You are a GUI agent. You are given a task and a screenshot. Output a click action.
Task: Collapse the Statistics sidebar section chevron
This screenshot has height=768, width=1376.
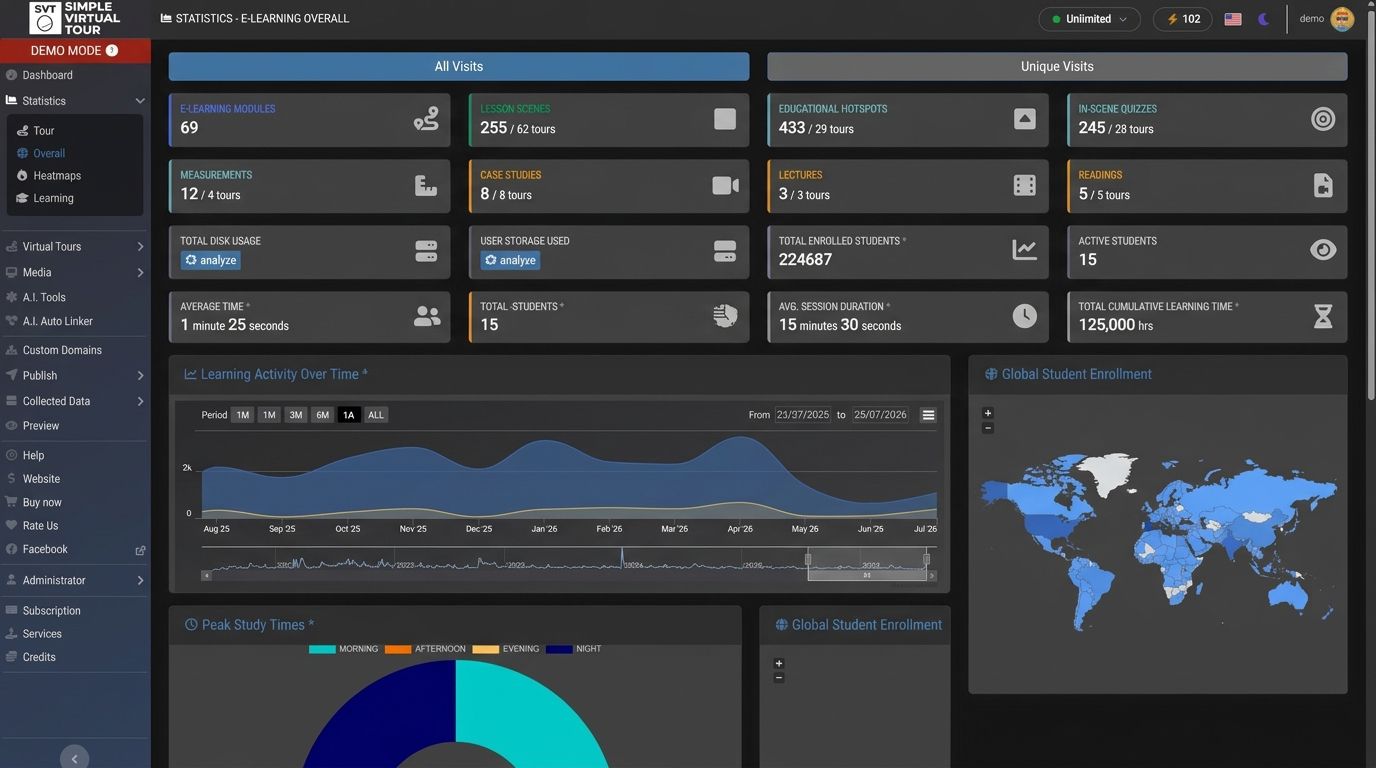140,101
